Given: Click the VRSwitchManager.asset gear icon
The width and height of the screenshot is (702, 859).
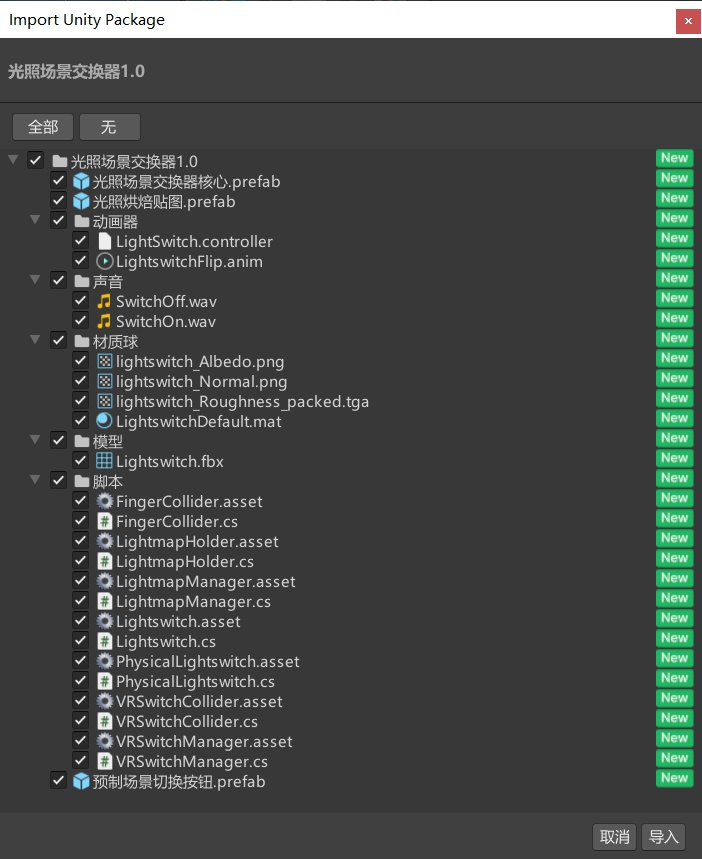Looking at the screenshot, I should (104, 741).
